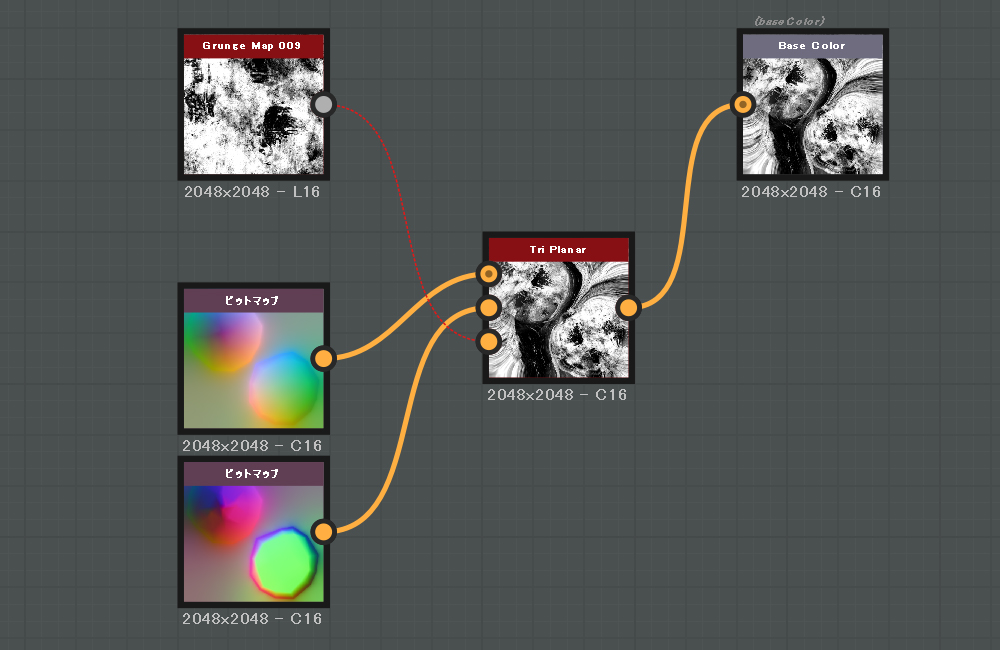Click the Grunge Map 009 gray output connector
The image size is (1000, 650).
coord(323,105)
